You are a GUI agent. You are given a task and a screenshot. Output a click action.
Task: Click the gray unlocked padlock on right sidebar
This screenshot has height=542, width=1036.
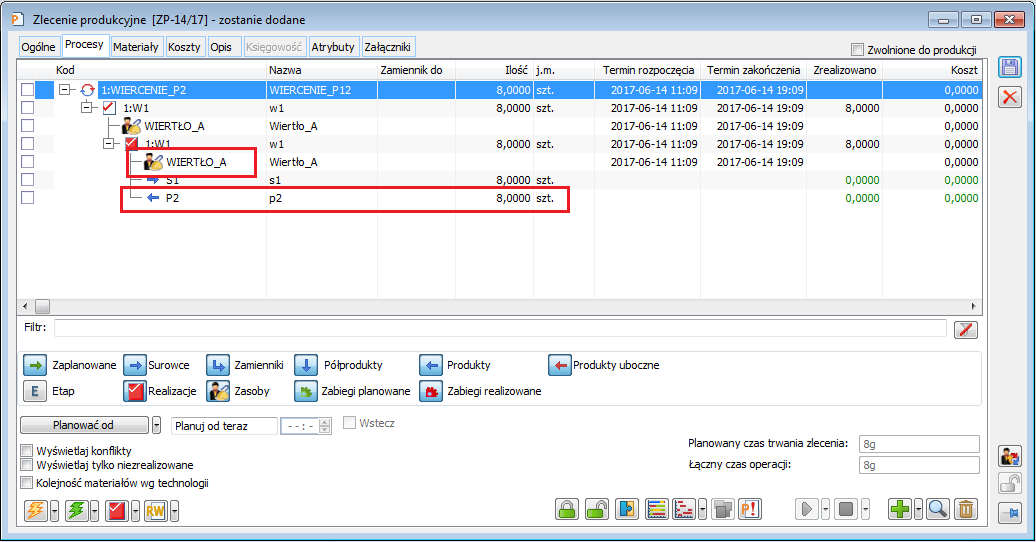coord(1010,484)
